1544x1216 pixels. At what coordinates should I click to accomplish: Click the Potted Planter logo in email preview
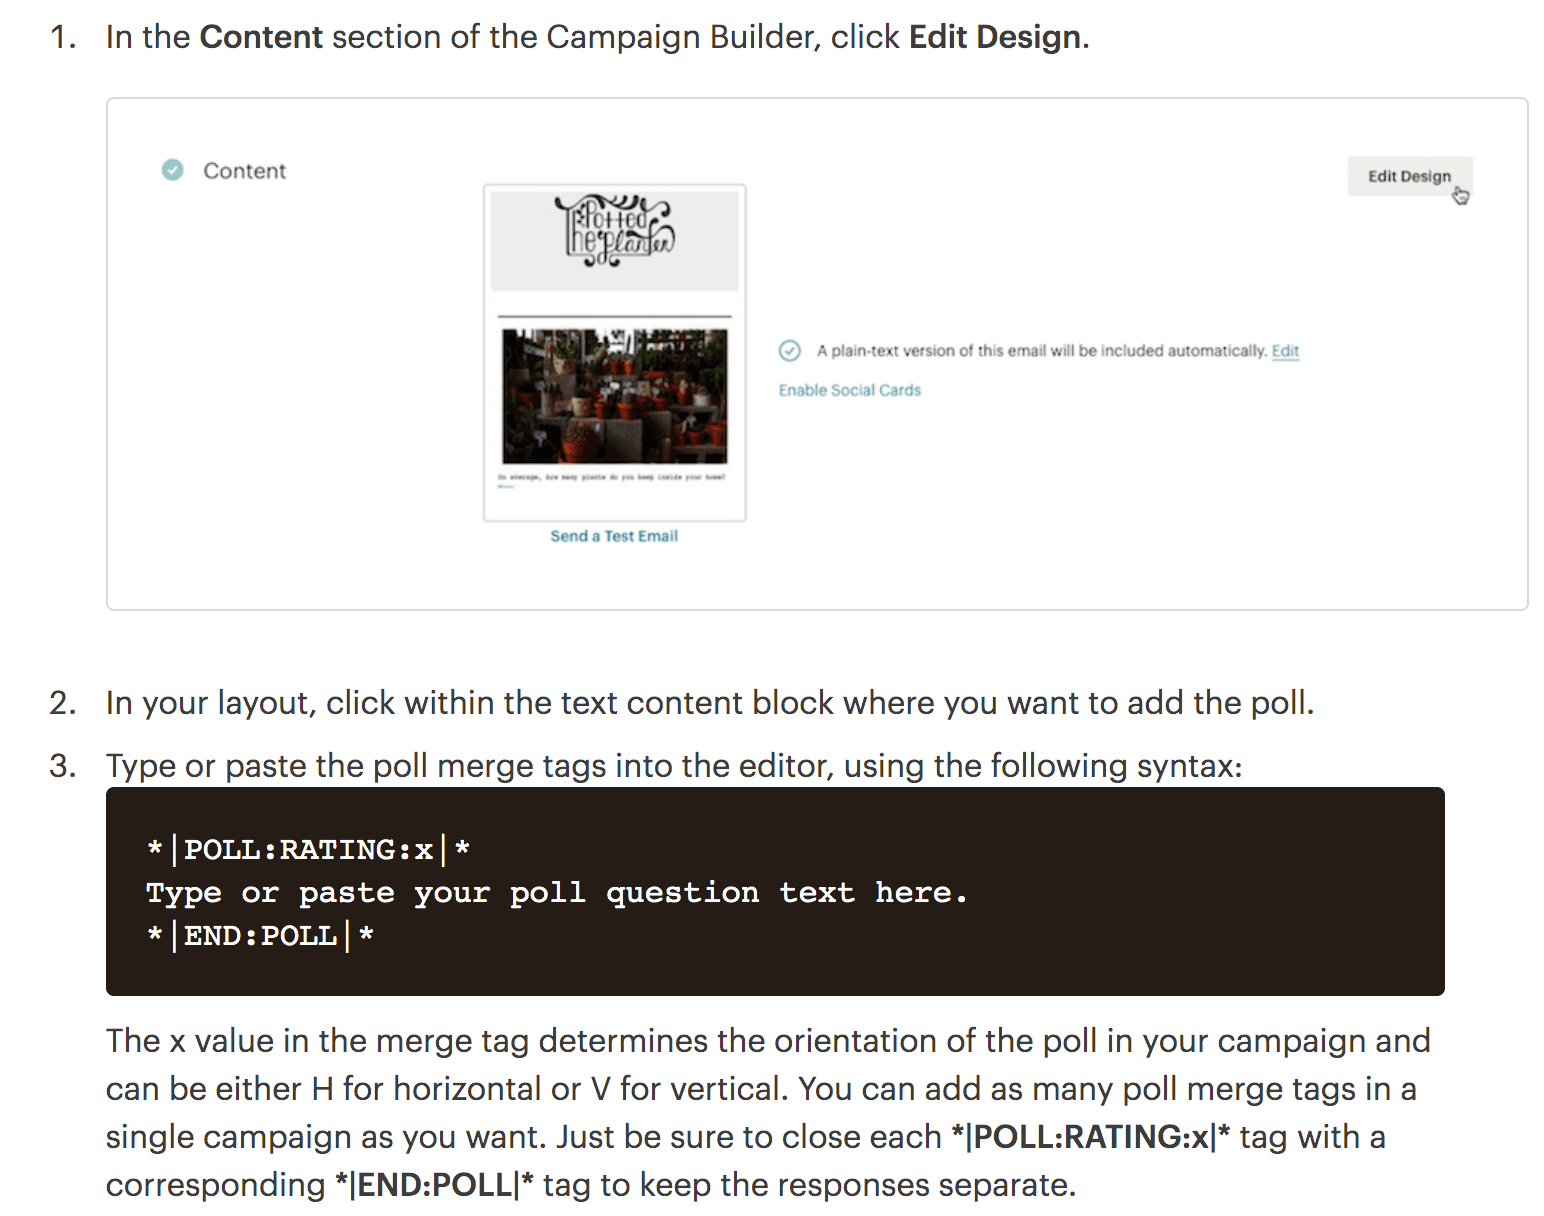coord(614,232)
